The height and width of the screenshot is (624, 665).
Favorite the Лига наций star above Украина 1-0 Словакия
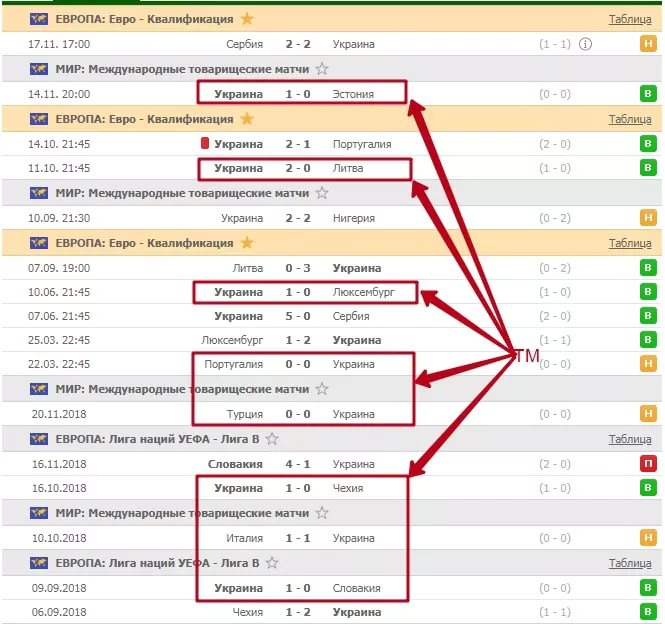272,563
